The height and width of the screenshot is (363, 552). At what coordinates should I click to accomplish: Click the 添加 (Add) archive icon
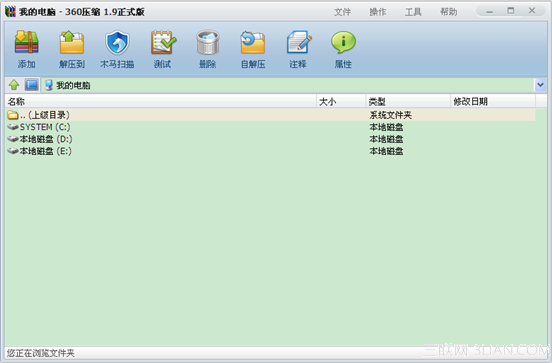(26, 43)
